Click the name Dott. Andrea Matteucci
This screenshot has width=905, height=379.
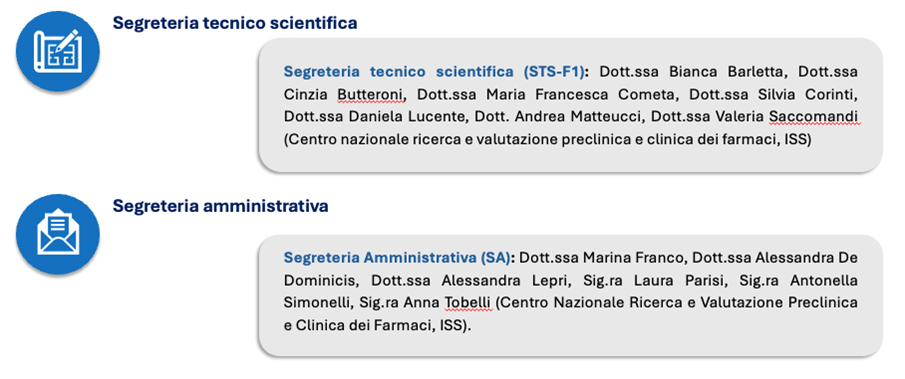click(559, 117)
